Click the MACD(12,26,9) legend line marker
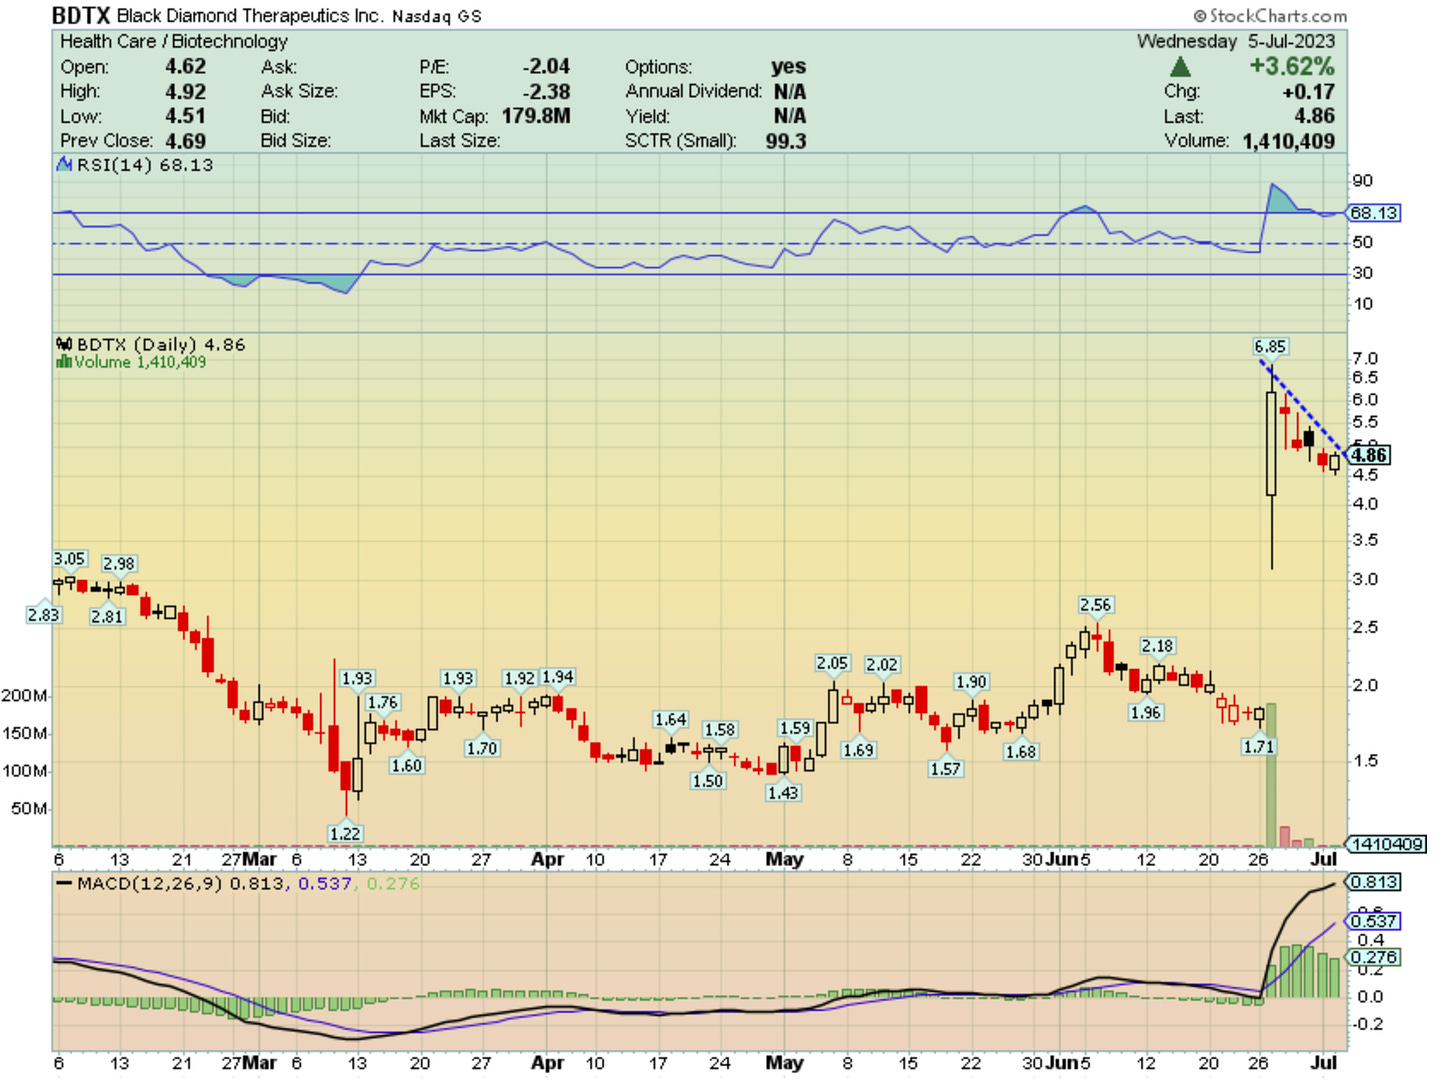This screenshot has height=1081, width=1456. pos(65,884)
